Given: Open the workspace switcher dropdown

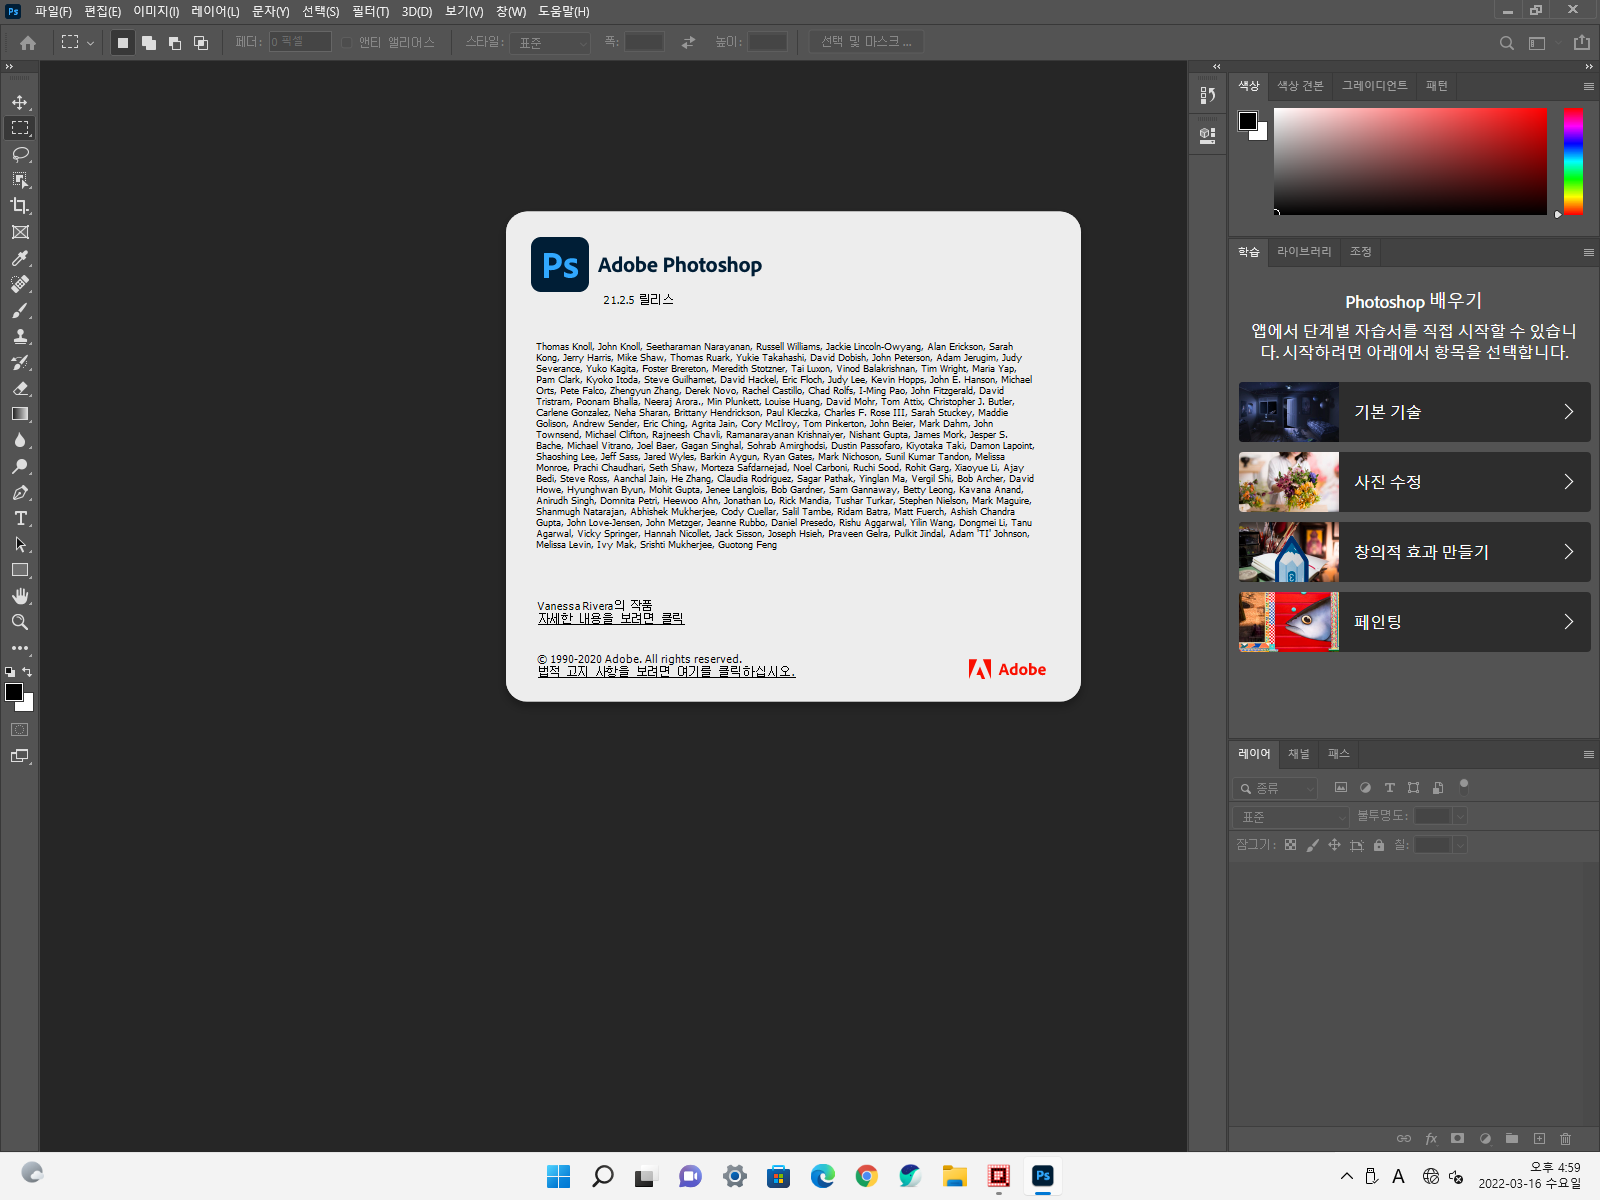Looking at the screenshot, I should click(1543, 43).
